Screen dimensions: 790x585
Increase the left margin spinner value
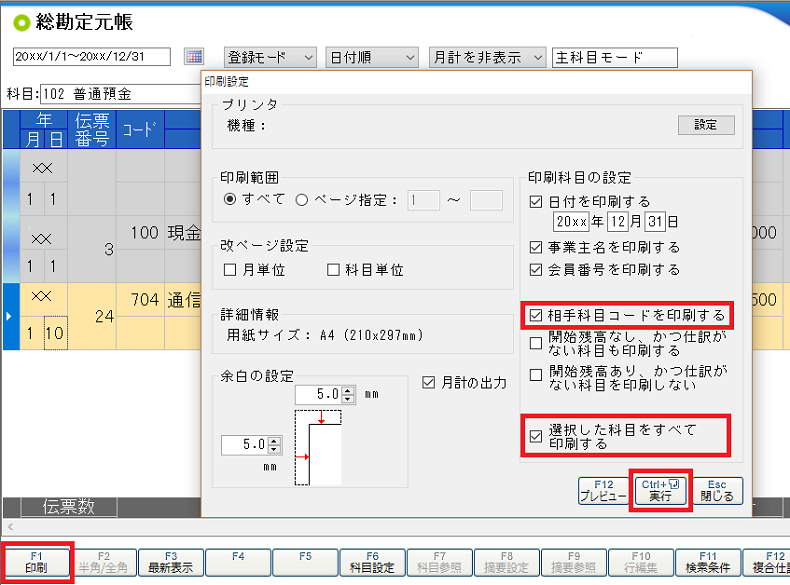tap(274, 441)
